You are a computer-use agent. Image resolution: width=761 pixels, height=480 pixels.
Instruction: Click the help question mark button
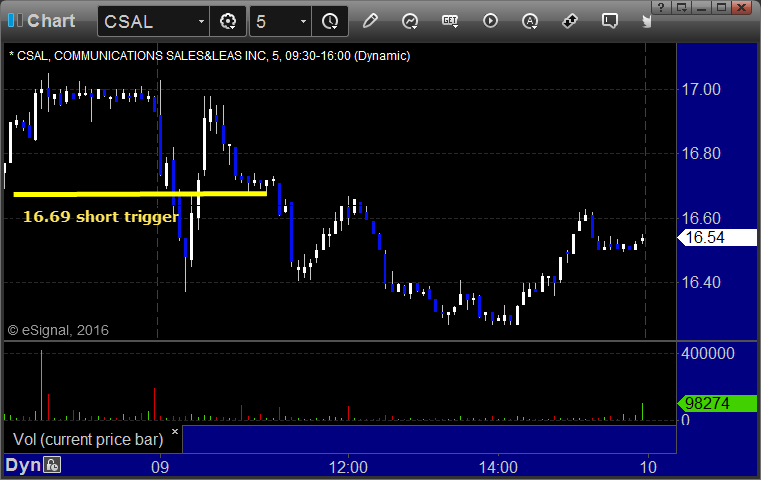pos(661,7)
